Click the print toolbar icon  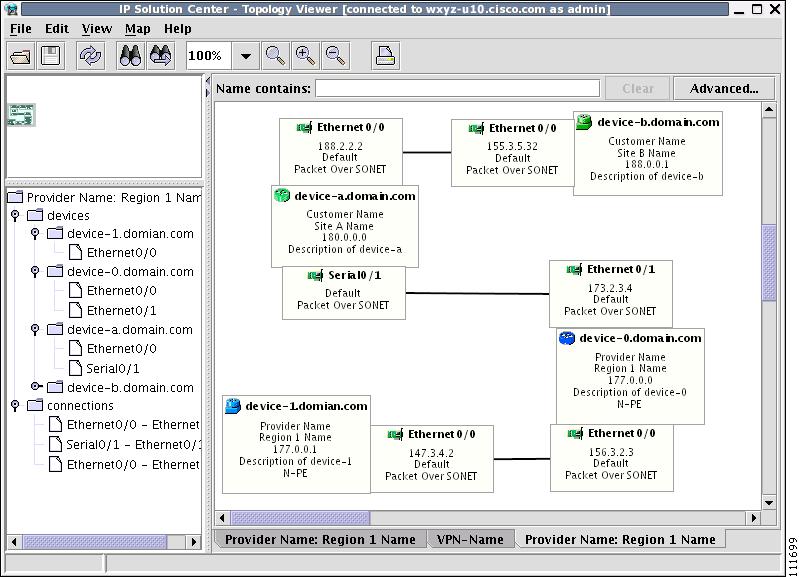385,56
